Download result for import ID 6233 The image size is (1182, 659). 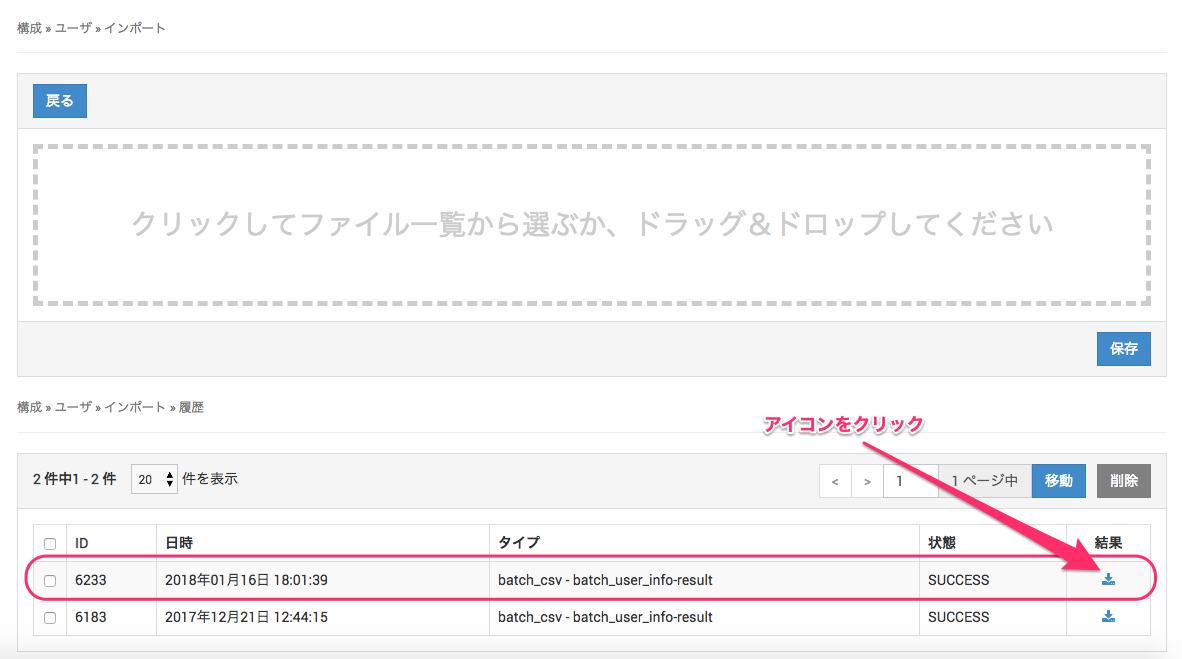[x=1108, y=580]
